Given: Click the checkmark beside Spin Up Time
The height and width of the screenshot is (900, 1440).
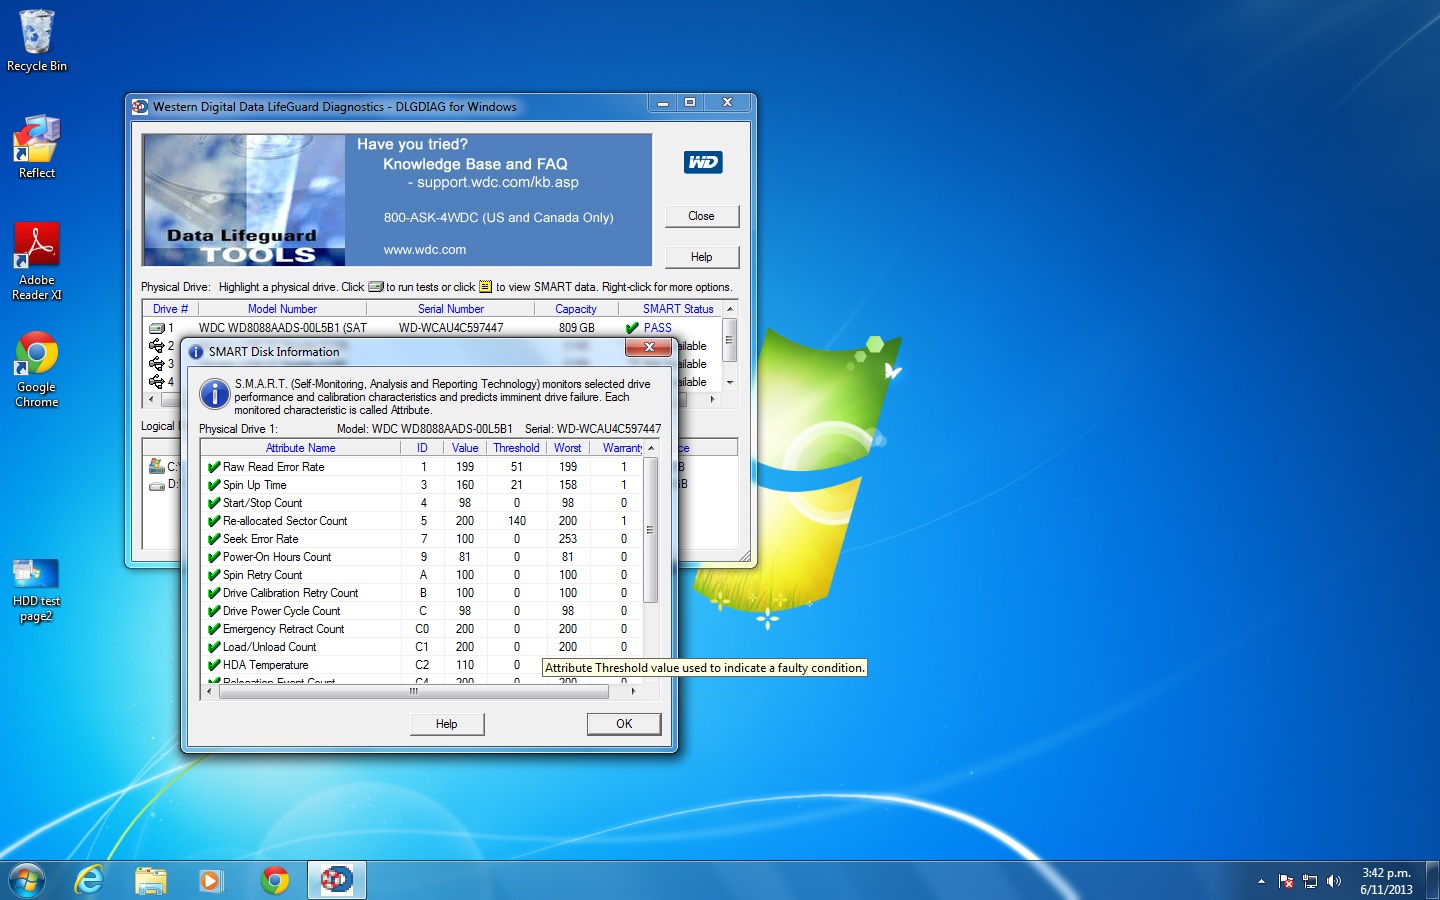Looking at the screenshot, I should tap(213, 485).
